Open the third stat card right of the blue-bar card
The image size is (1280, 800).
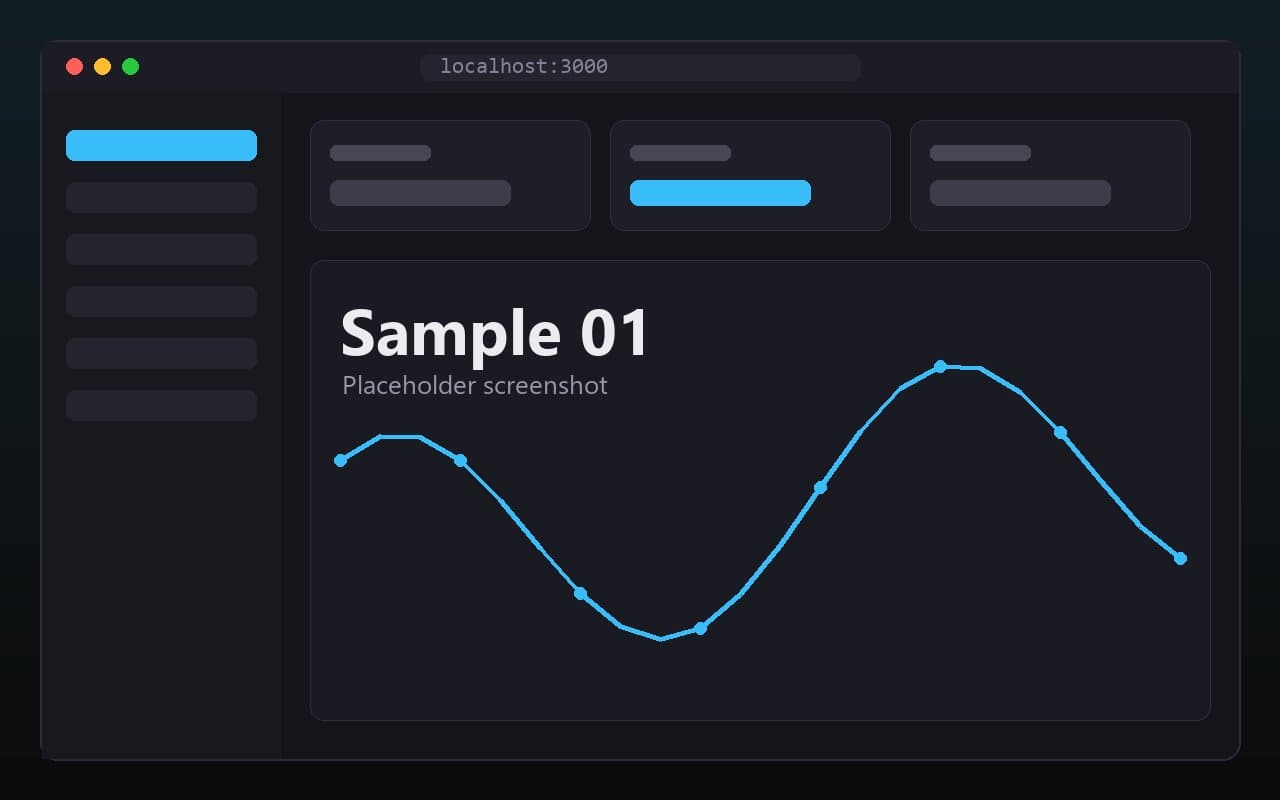(1050, 175)
